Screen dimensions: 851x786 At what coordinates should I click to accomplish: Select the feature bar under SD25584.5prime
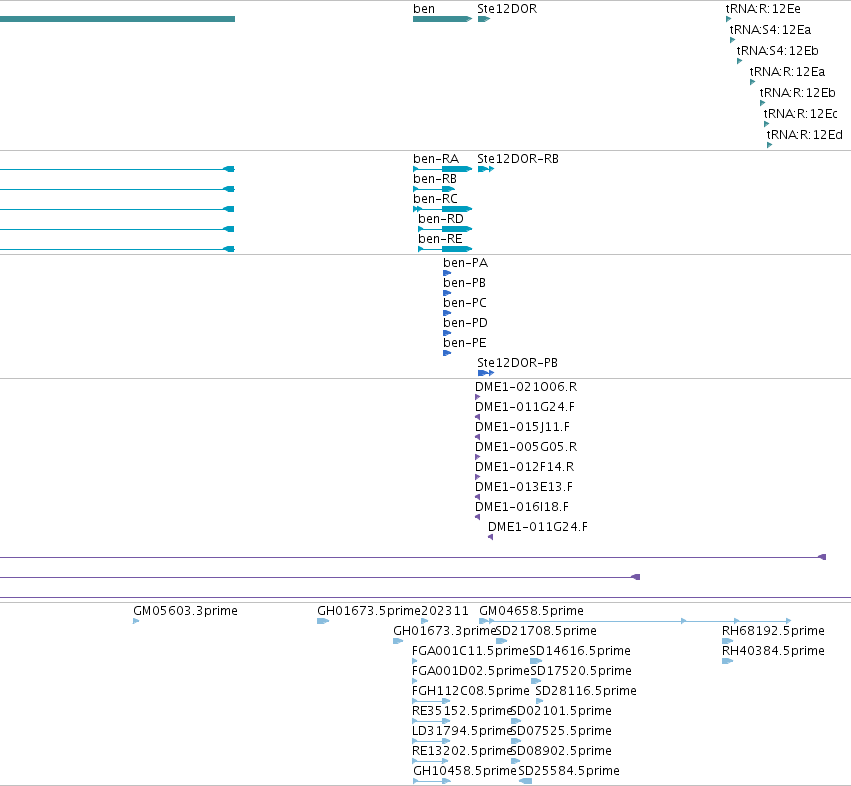coord(525,781)
